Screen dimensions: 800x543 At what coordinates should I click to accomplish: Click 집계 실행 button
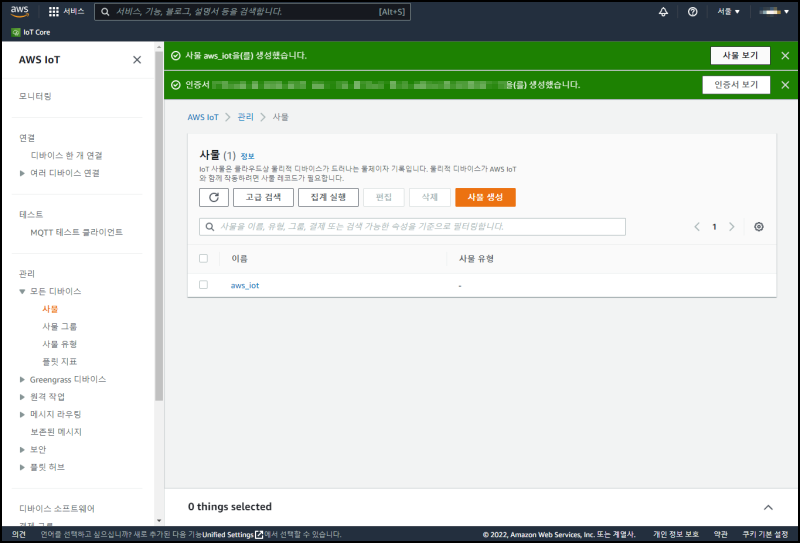coord(328,198)
